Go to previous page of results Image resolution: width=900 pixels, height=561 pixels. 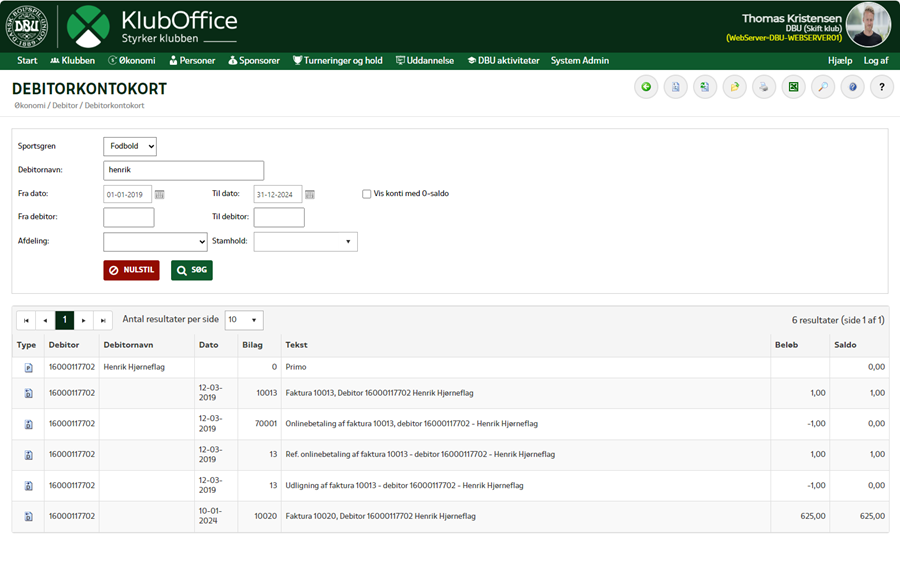click(x=45, y=320)
